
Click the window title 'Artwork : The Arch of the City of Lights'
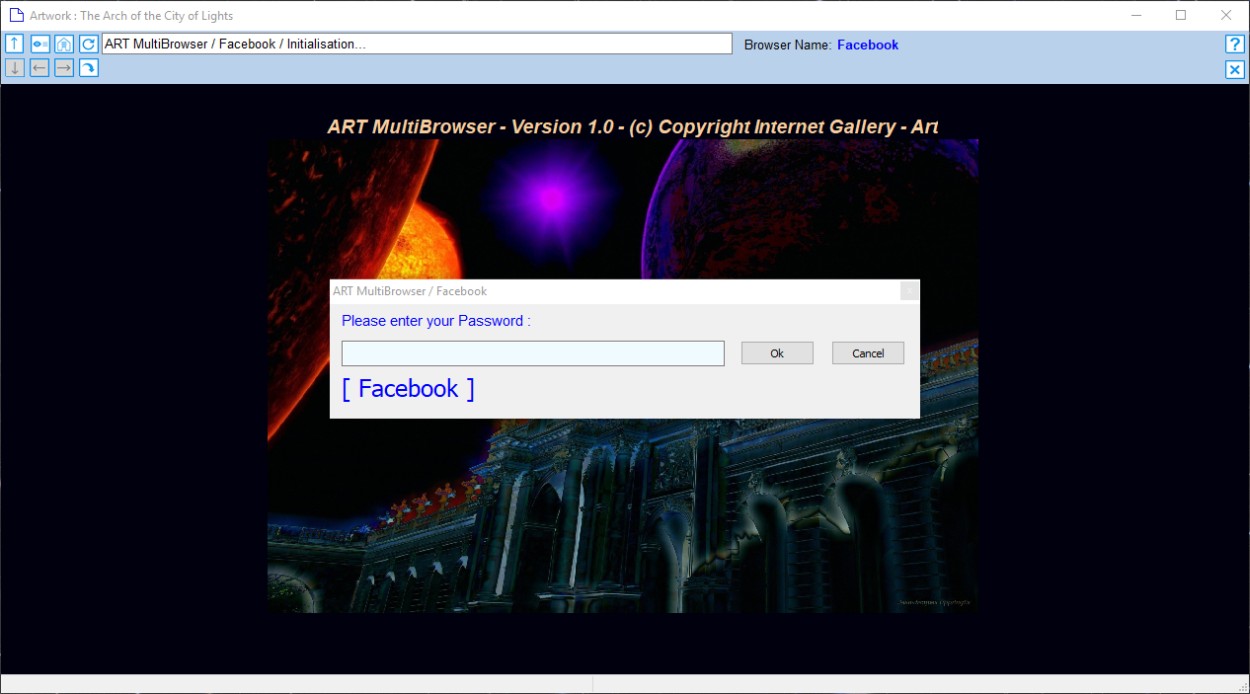pos(131,16)
